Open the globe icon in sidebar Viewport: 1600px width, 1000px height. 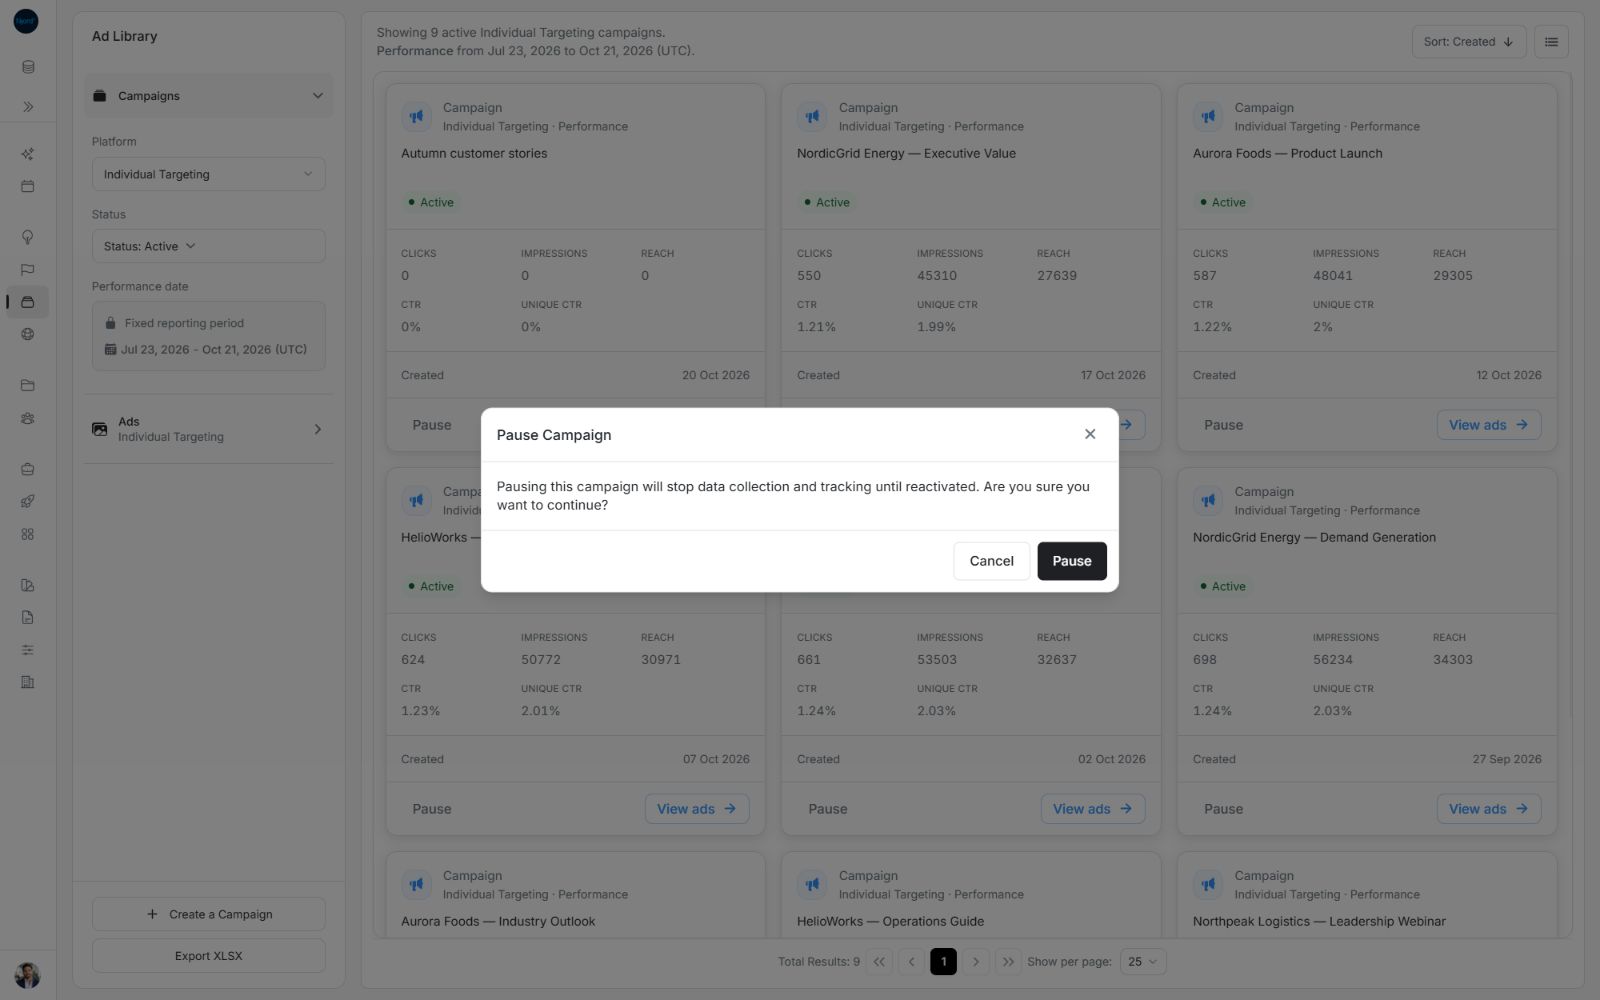28,334
